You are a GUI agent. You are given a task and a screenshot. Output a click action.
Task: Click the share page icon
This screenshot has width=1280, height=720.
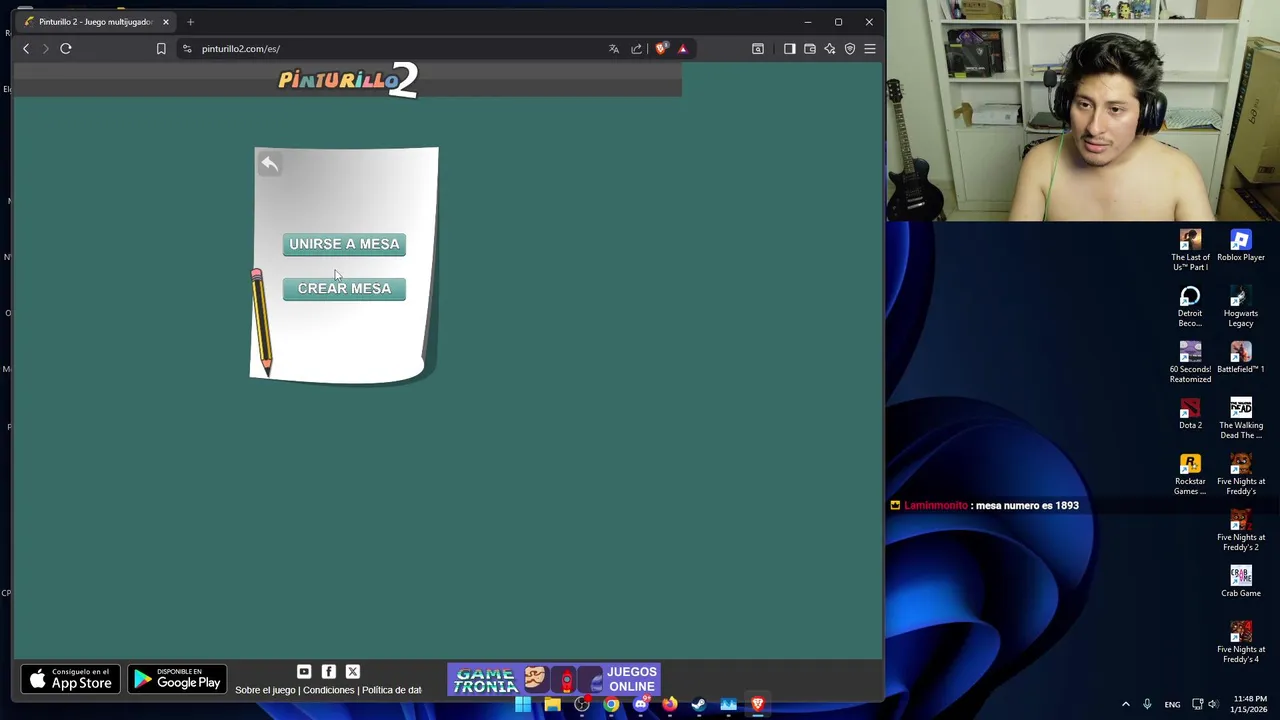pyautogui.click(x=636, y=48)
